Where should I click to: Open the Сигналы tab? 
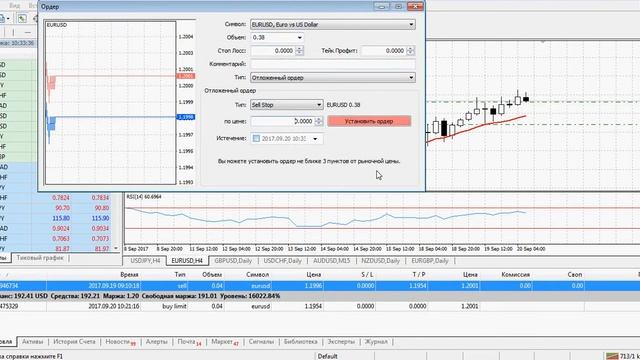coord(261,342)
